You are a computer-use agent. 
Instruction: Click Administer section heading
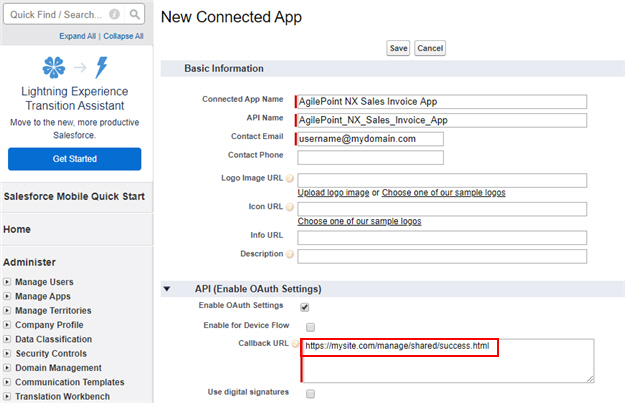click(x=29, y=262)
